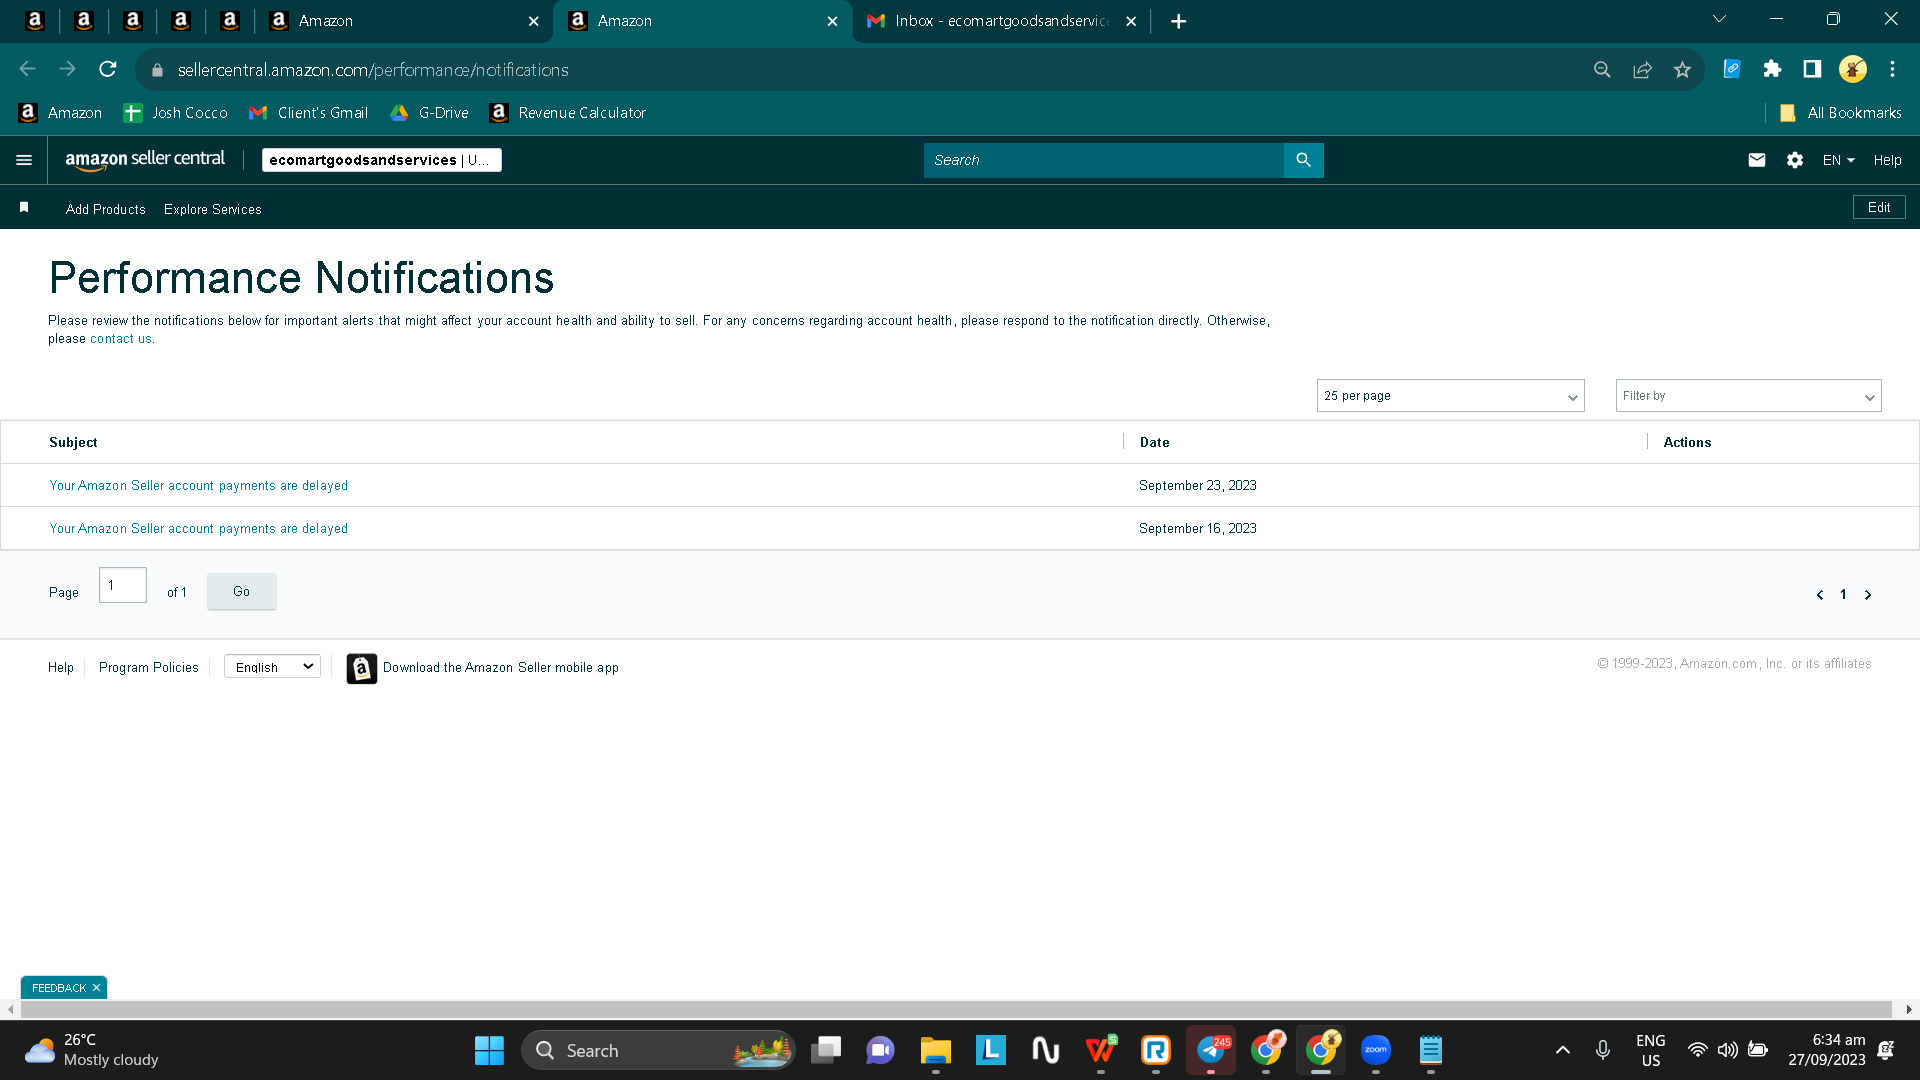The image size is (1920, 1080).
Task: Click the FEEDBACK tab label
Action: click(59, 988)
